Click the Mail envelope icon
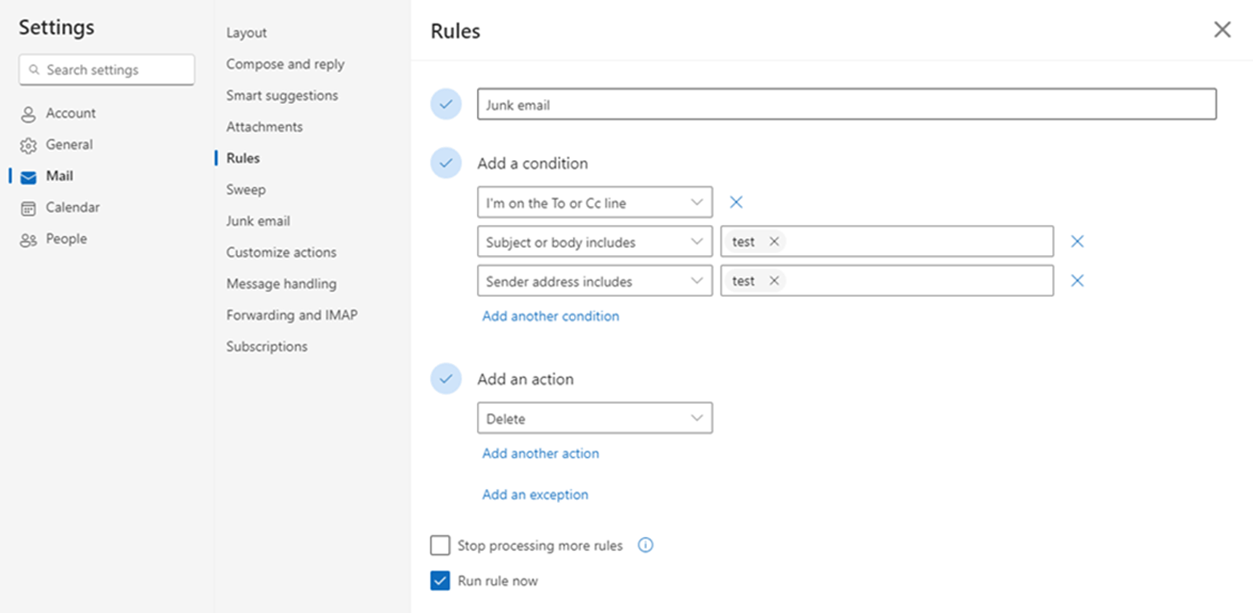The width and height of the screenshot is (1253, 613). (28, 177)
